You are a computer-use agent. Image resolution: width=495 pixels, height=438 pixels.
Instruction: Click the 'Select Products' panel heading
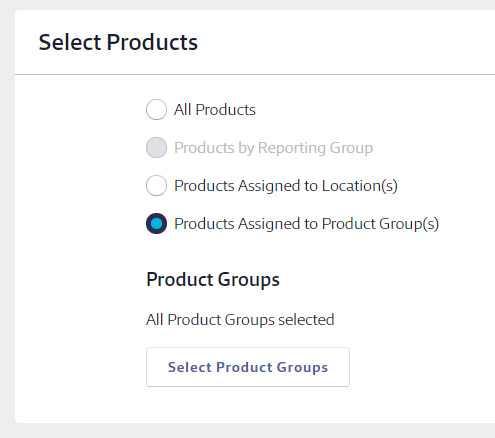coord(118,42)
